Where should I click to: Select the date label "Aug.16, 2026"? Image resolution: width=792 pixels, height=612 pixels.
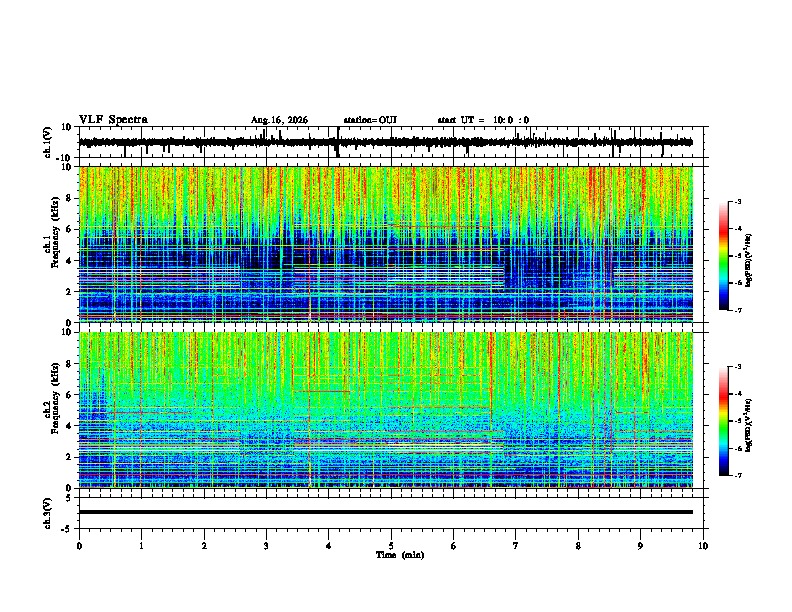[279, 120]
